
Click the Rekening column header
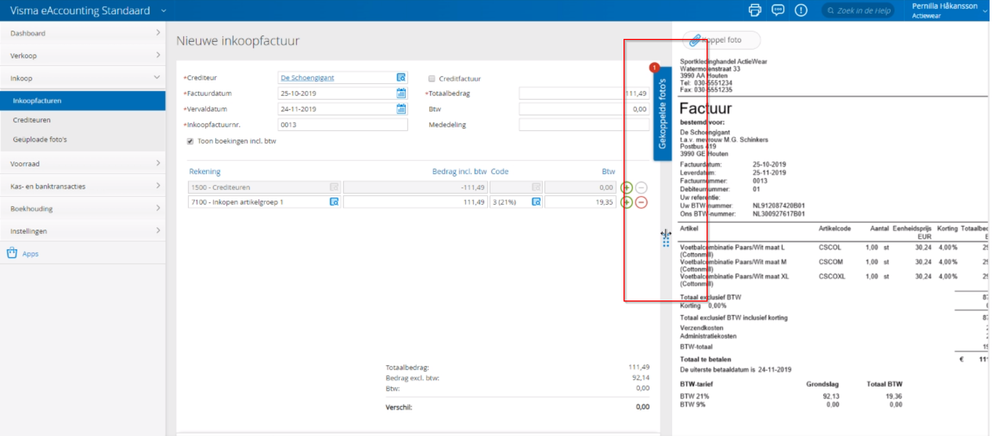(205, 171)
